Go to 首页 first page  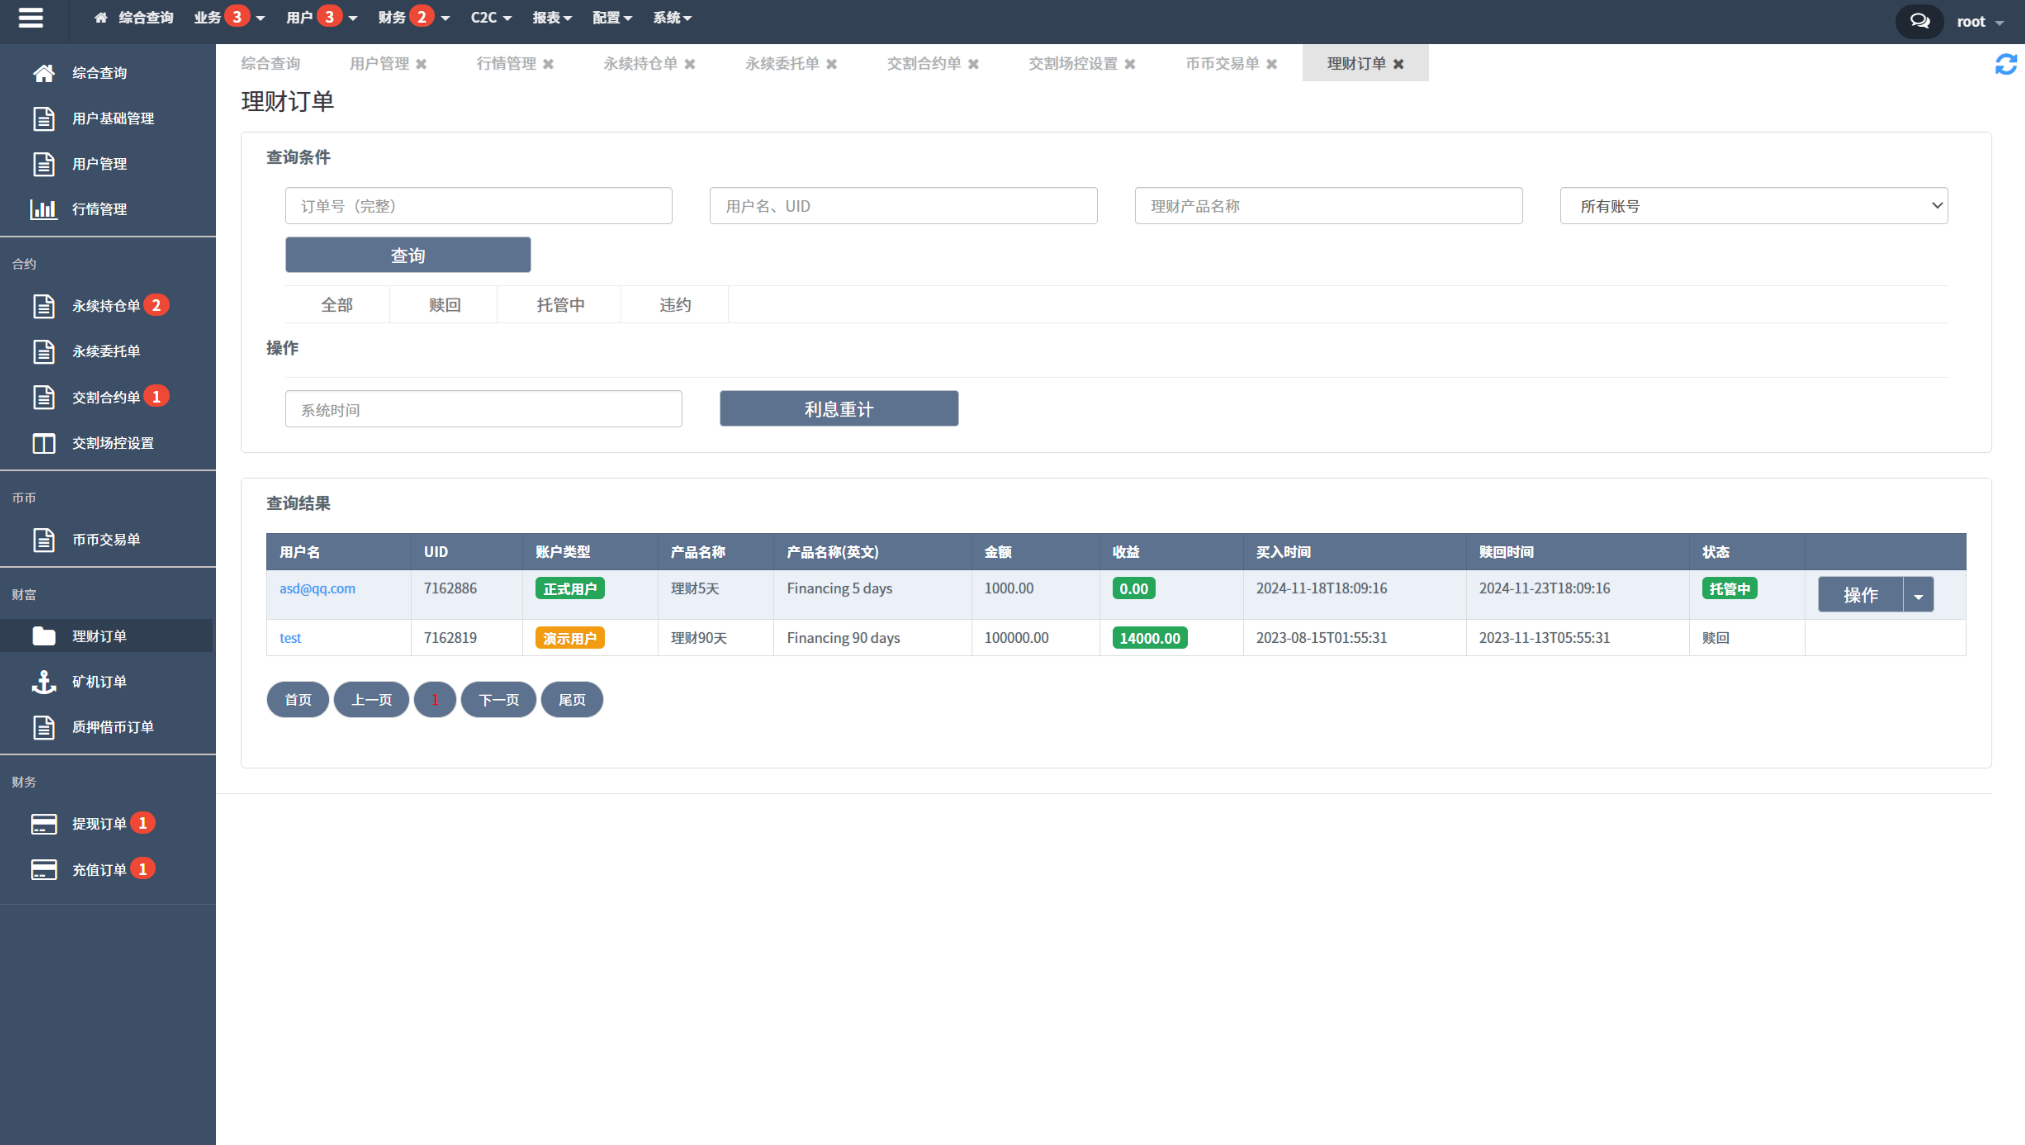298,700
